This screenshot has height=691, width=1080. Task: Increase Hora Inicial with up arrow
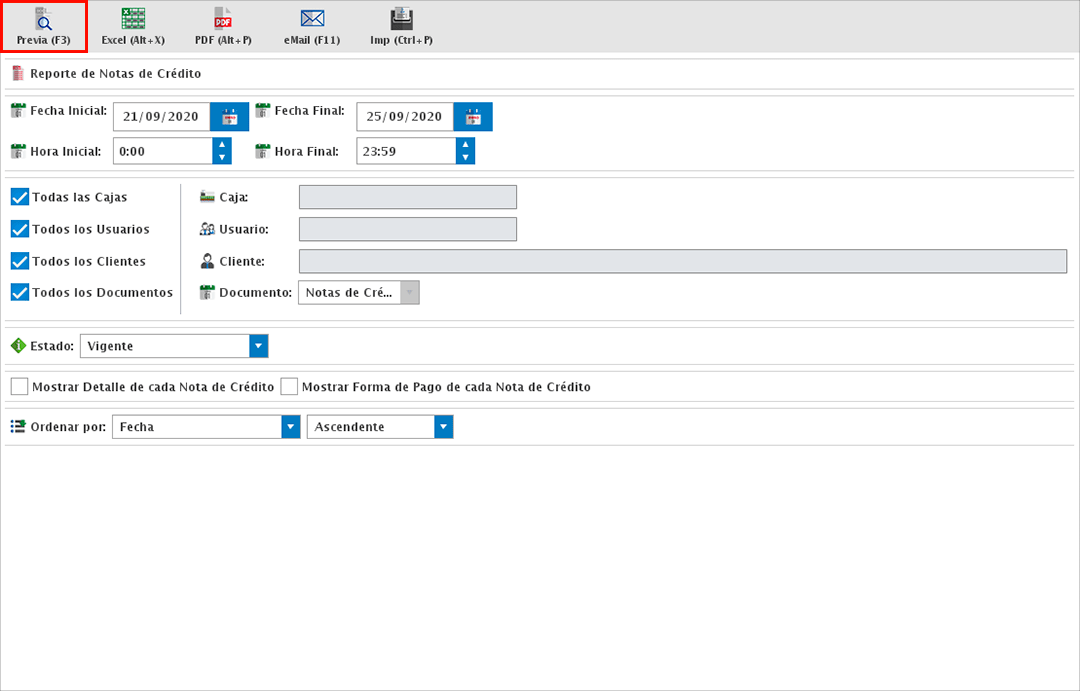click(x=221, y=145)
